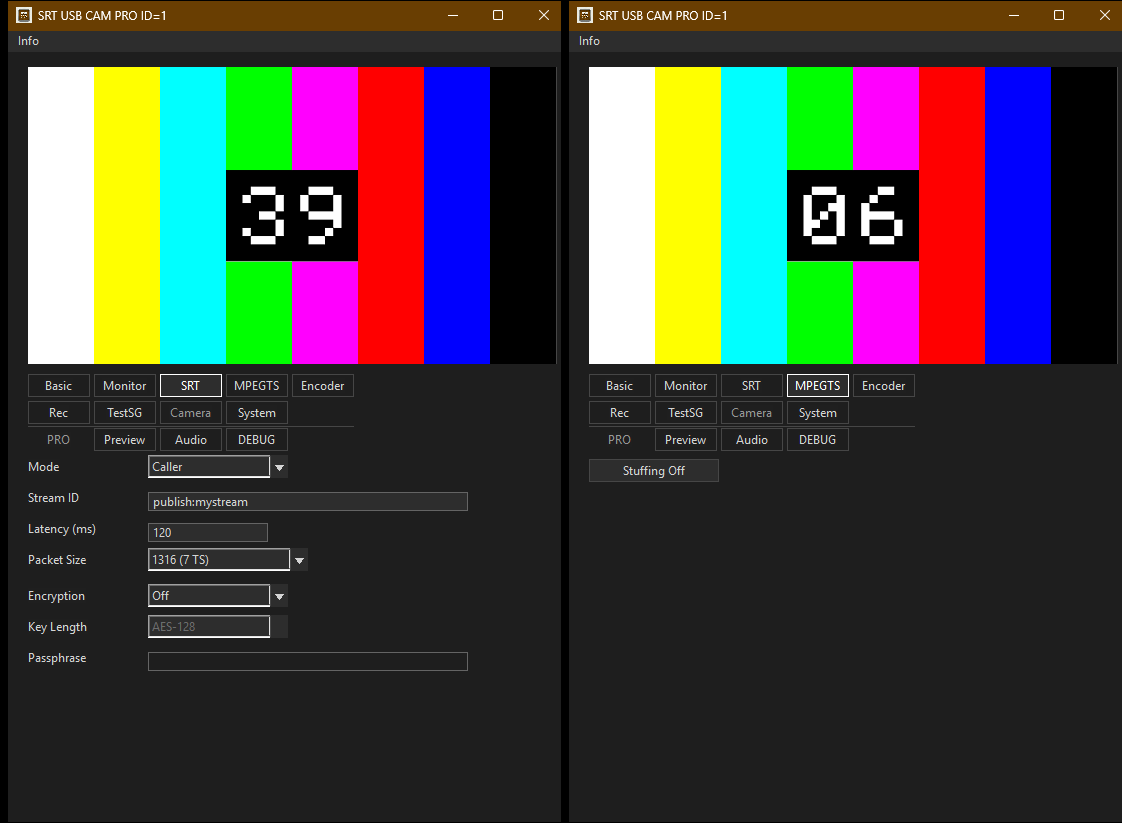Click the Caller mode combo box
Viewport: 1122px width, 823px height.
point(209,467)
